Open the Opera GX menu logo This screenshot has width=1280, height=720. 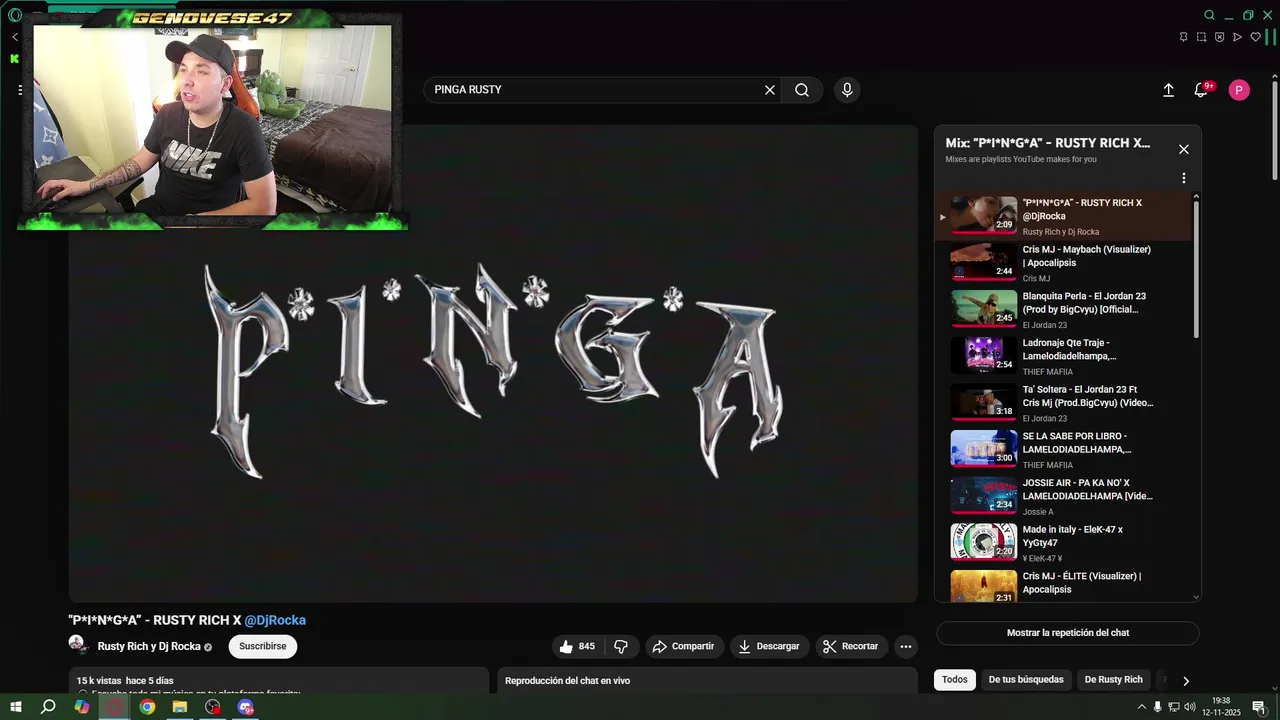[x=14, y=15]
